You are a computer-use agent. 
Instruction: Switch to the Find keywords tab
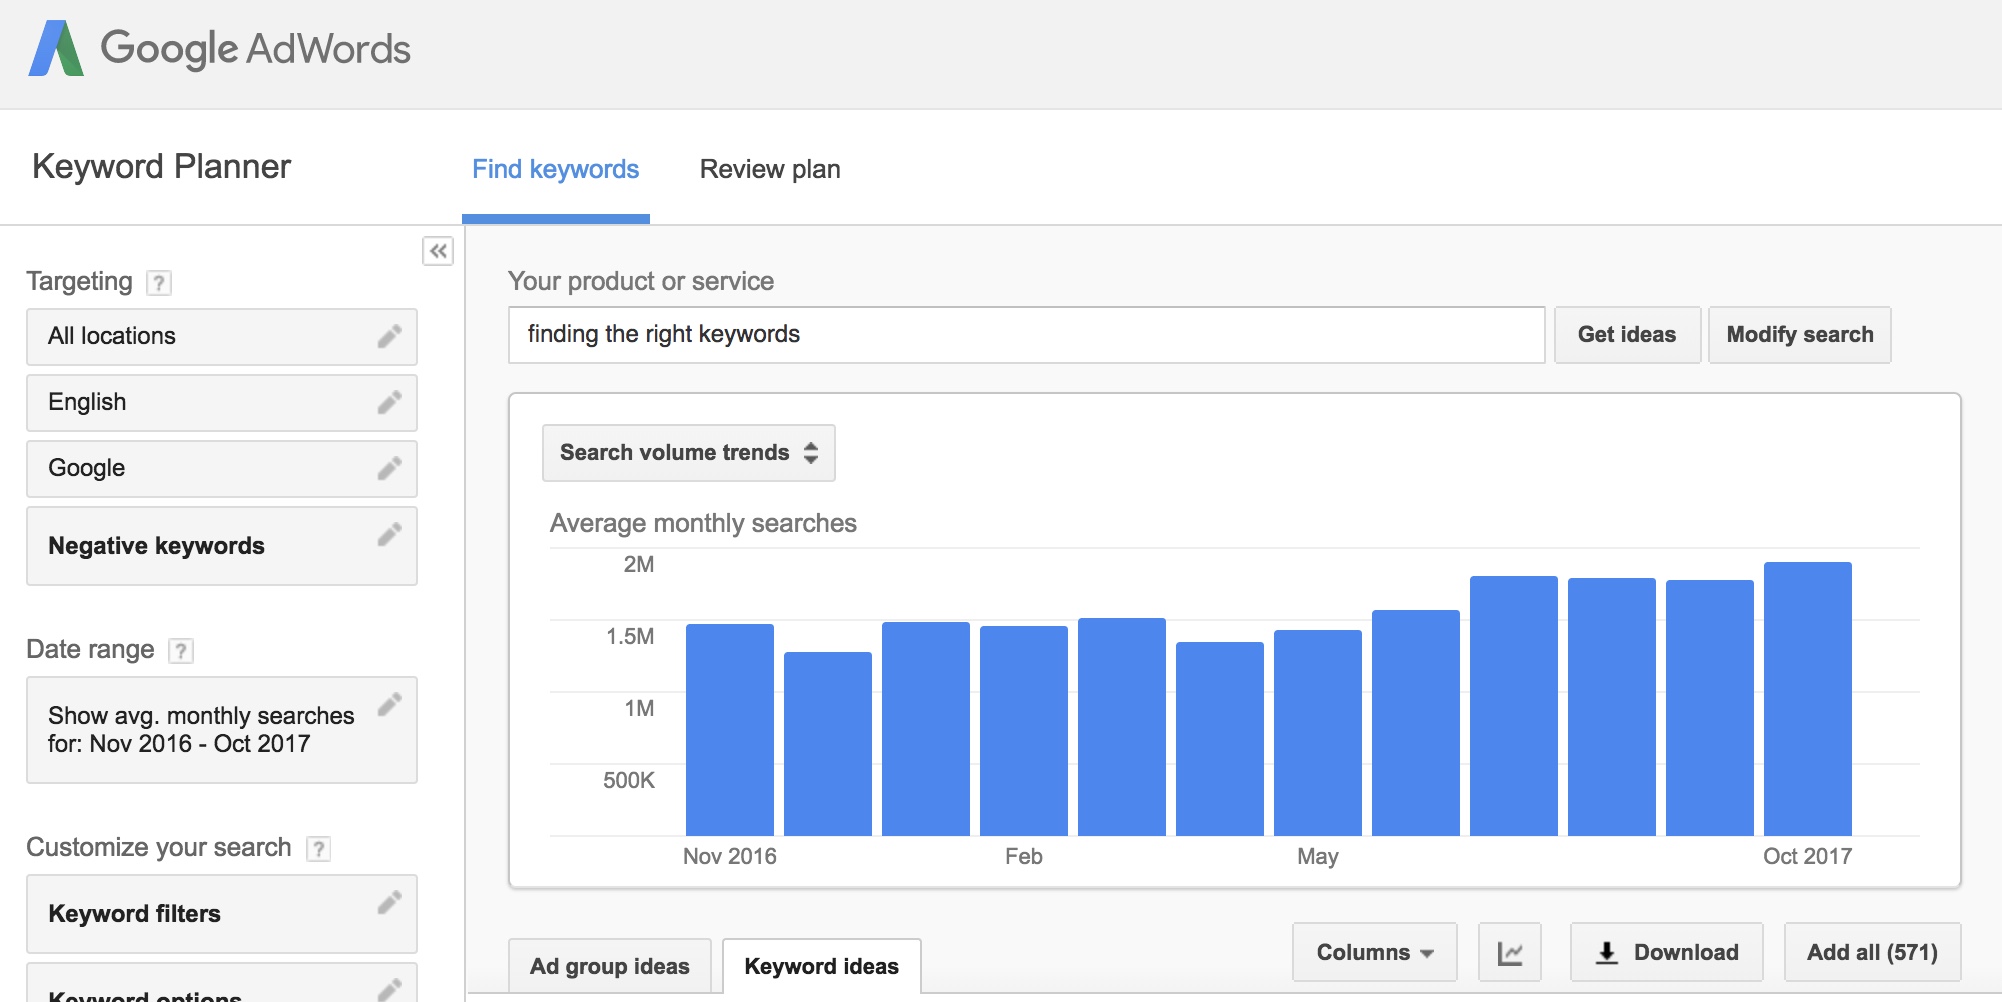pyautogui.click(x=556, y=169)
